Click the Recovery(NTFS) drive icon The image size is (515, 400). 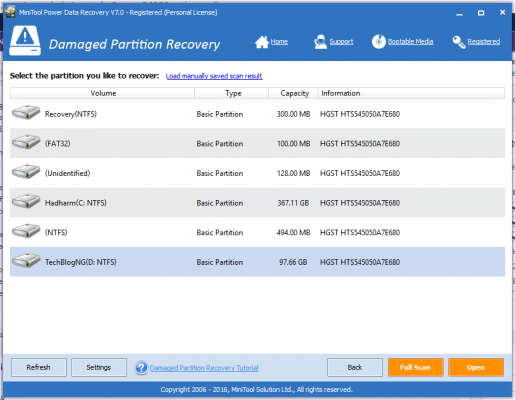pyautogui.click(x=26, y=113)
